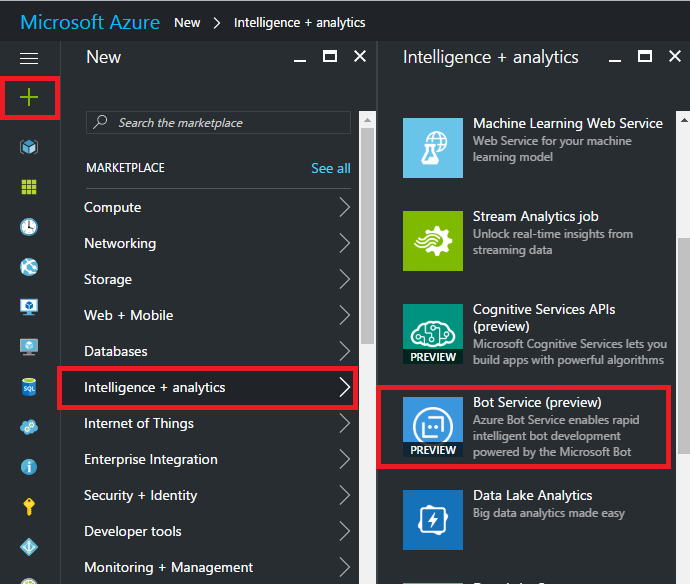Screen dimensions: 690x584
Task: Open the Recent clock icon in sidebar
Action: click(x=29, y=227)
